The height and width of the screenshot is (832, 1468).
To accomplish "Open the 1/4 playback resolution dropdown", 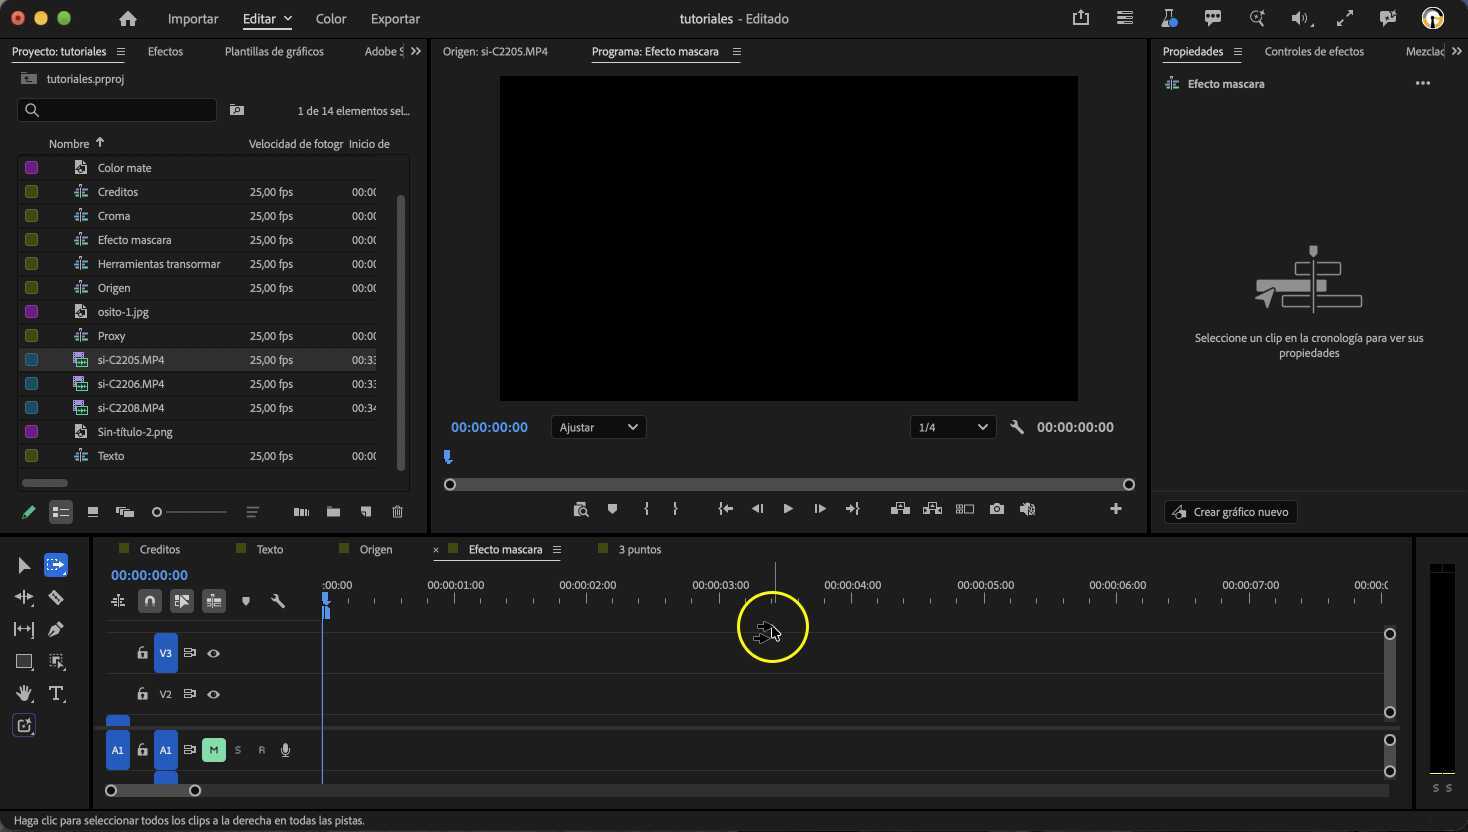I will point(953,427).
